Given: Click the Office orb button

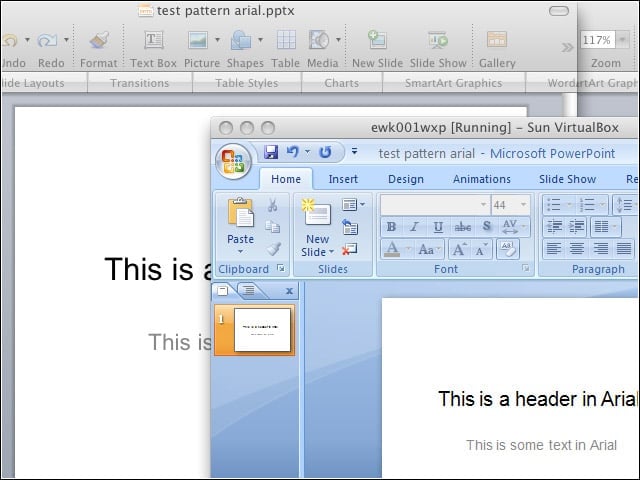Looking at the screenshot, I should pos(233,161).
